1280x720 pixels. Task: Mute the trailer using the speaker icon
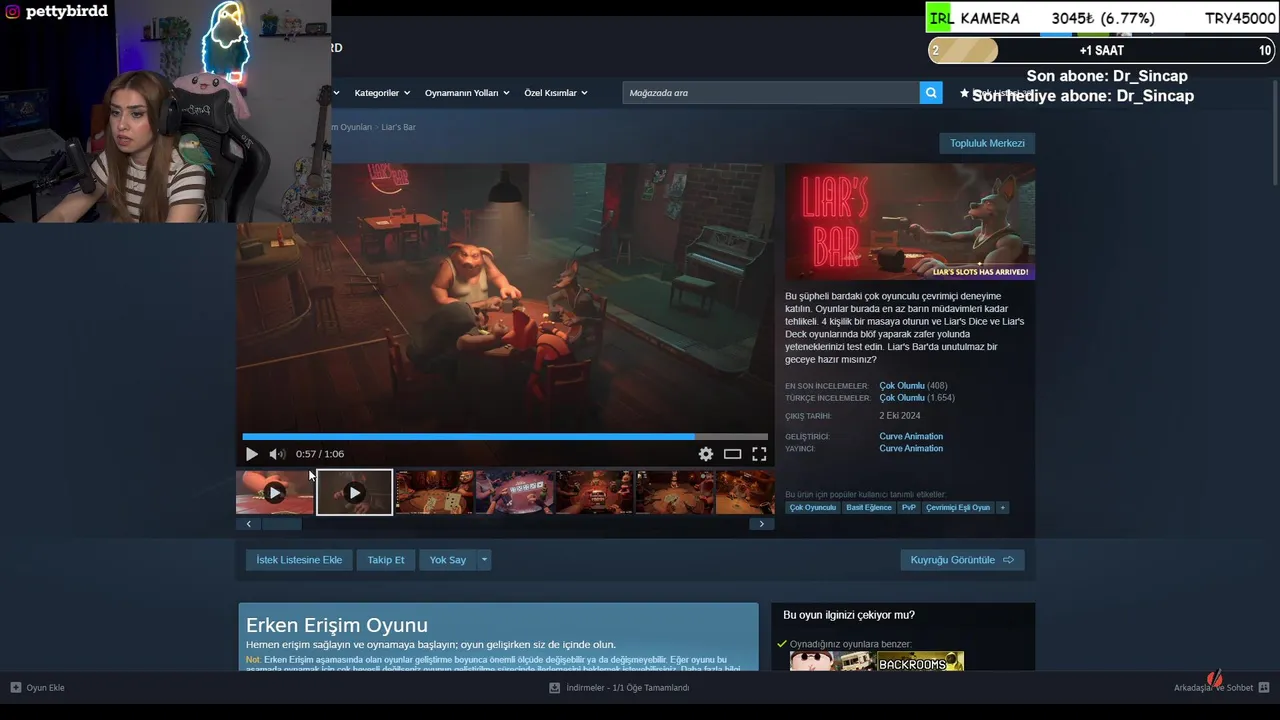point(277,454)
